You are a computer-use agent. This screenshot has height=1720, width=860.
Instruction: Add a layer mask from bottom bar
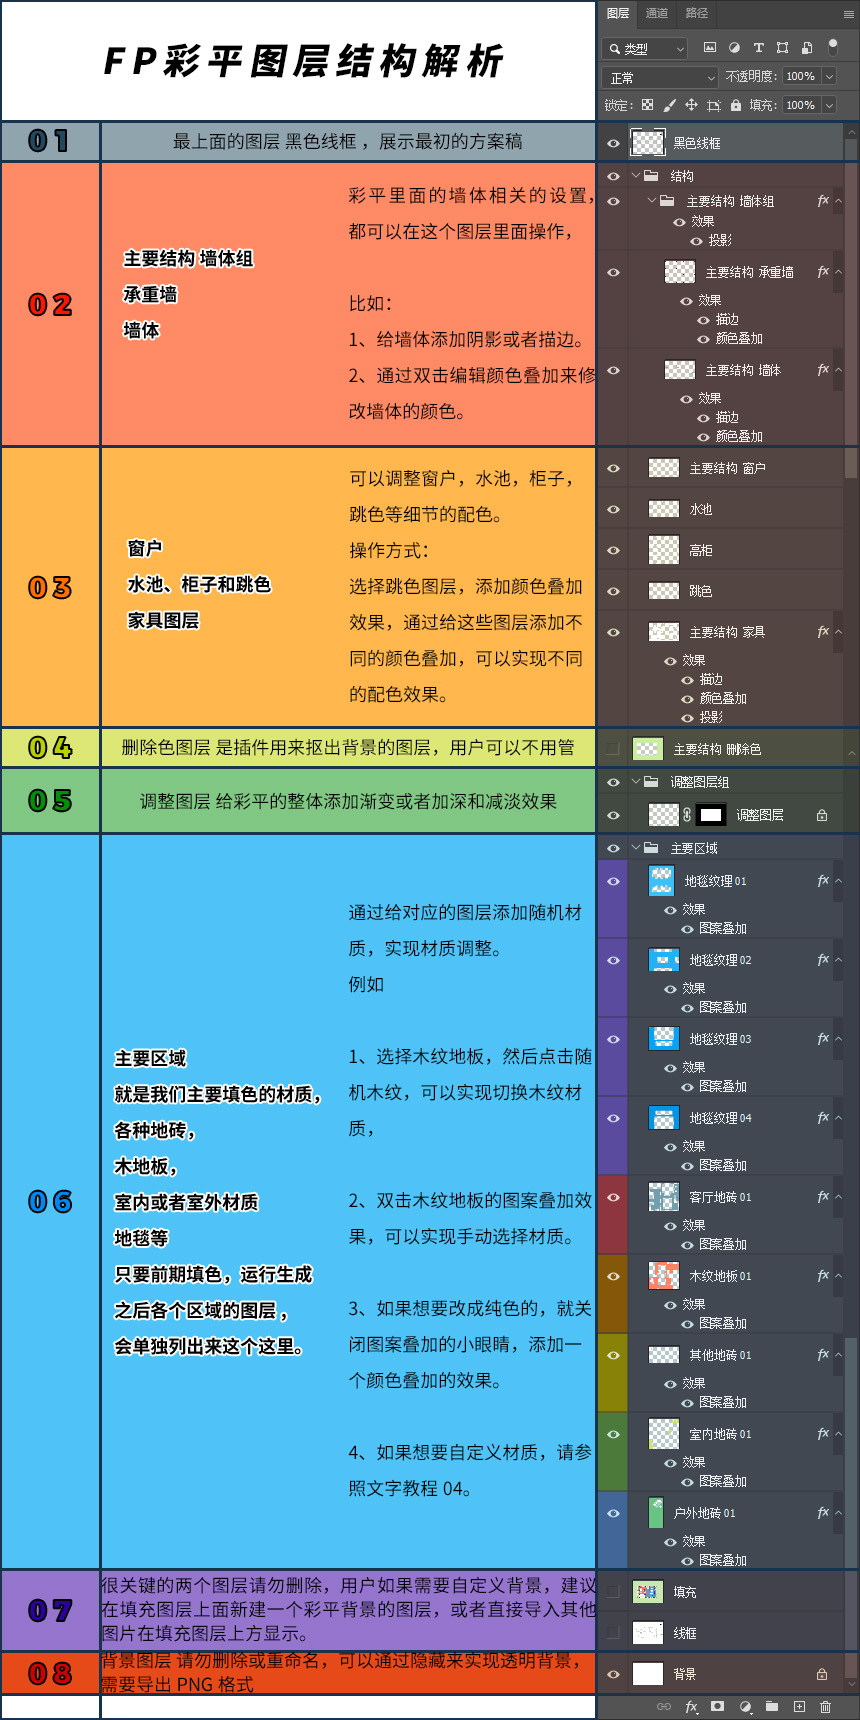pos(717,1707)
